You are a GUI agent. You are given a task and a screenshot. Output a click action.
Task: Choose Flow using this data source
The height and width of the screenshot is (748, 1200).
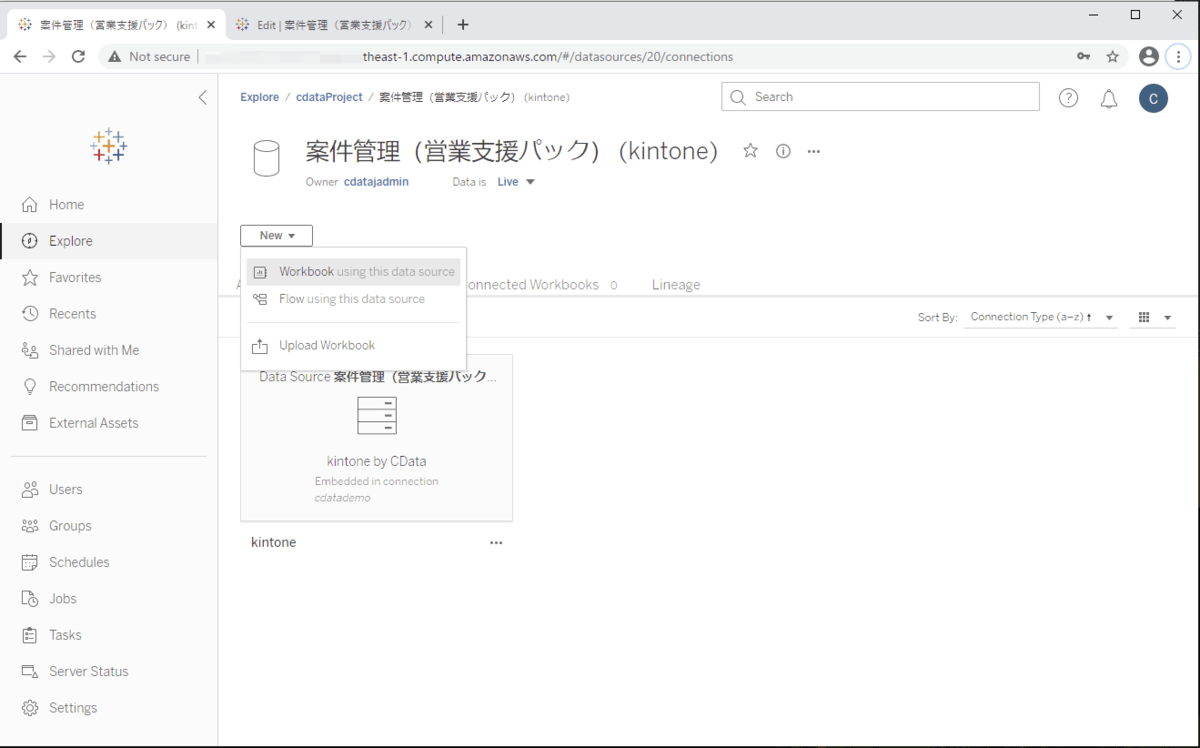[x=353, y=299]
